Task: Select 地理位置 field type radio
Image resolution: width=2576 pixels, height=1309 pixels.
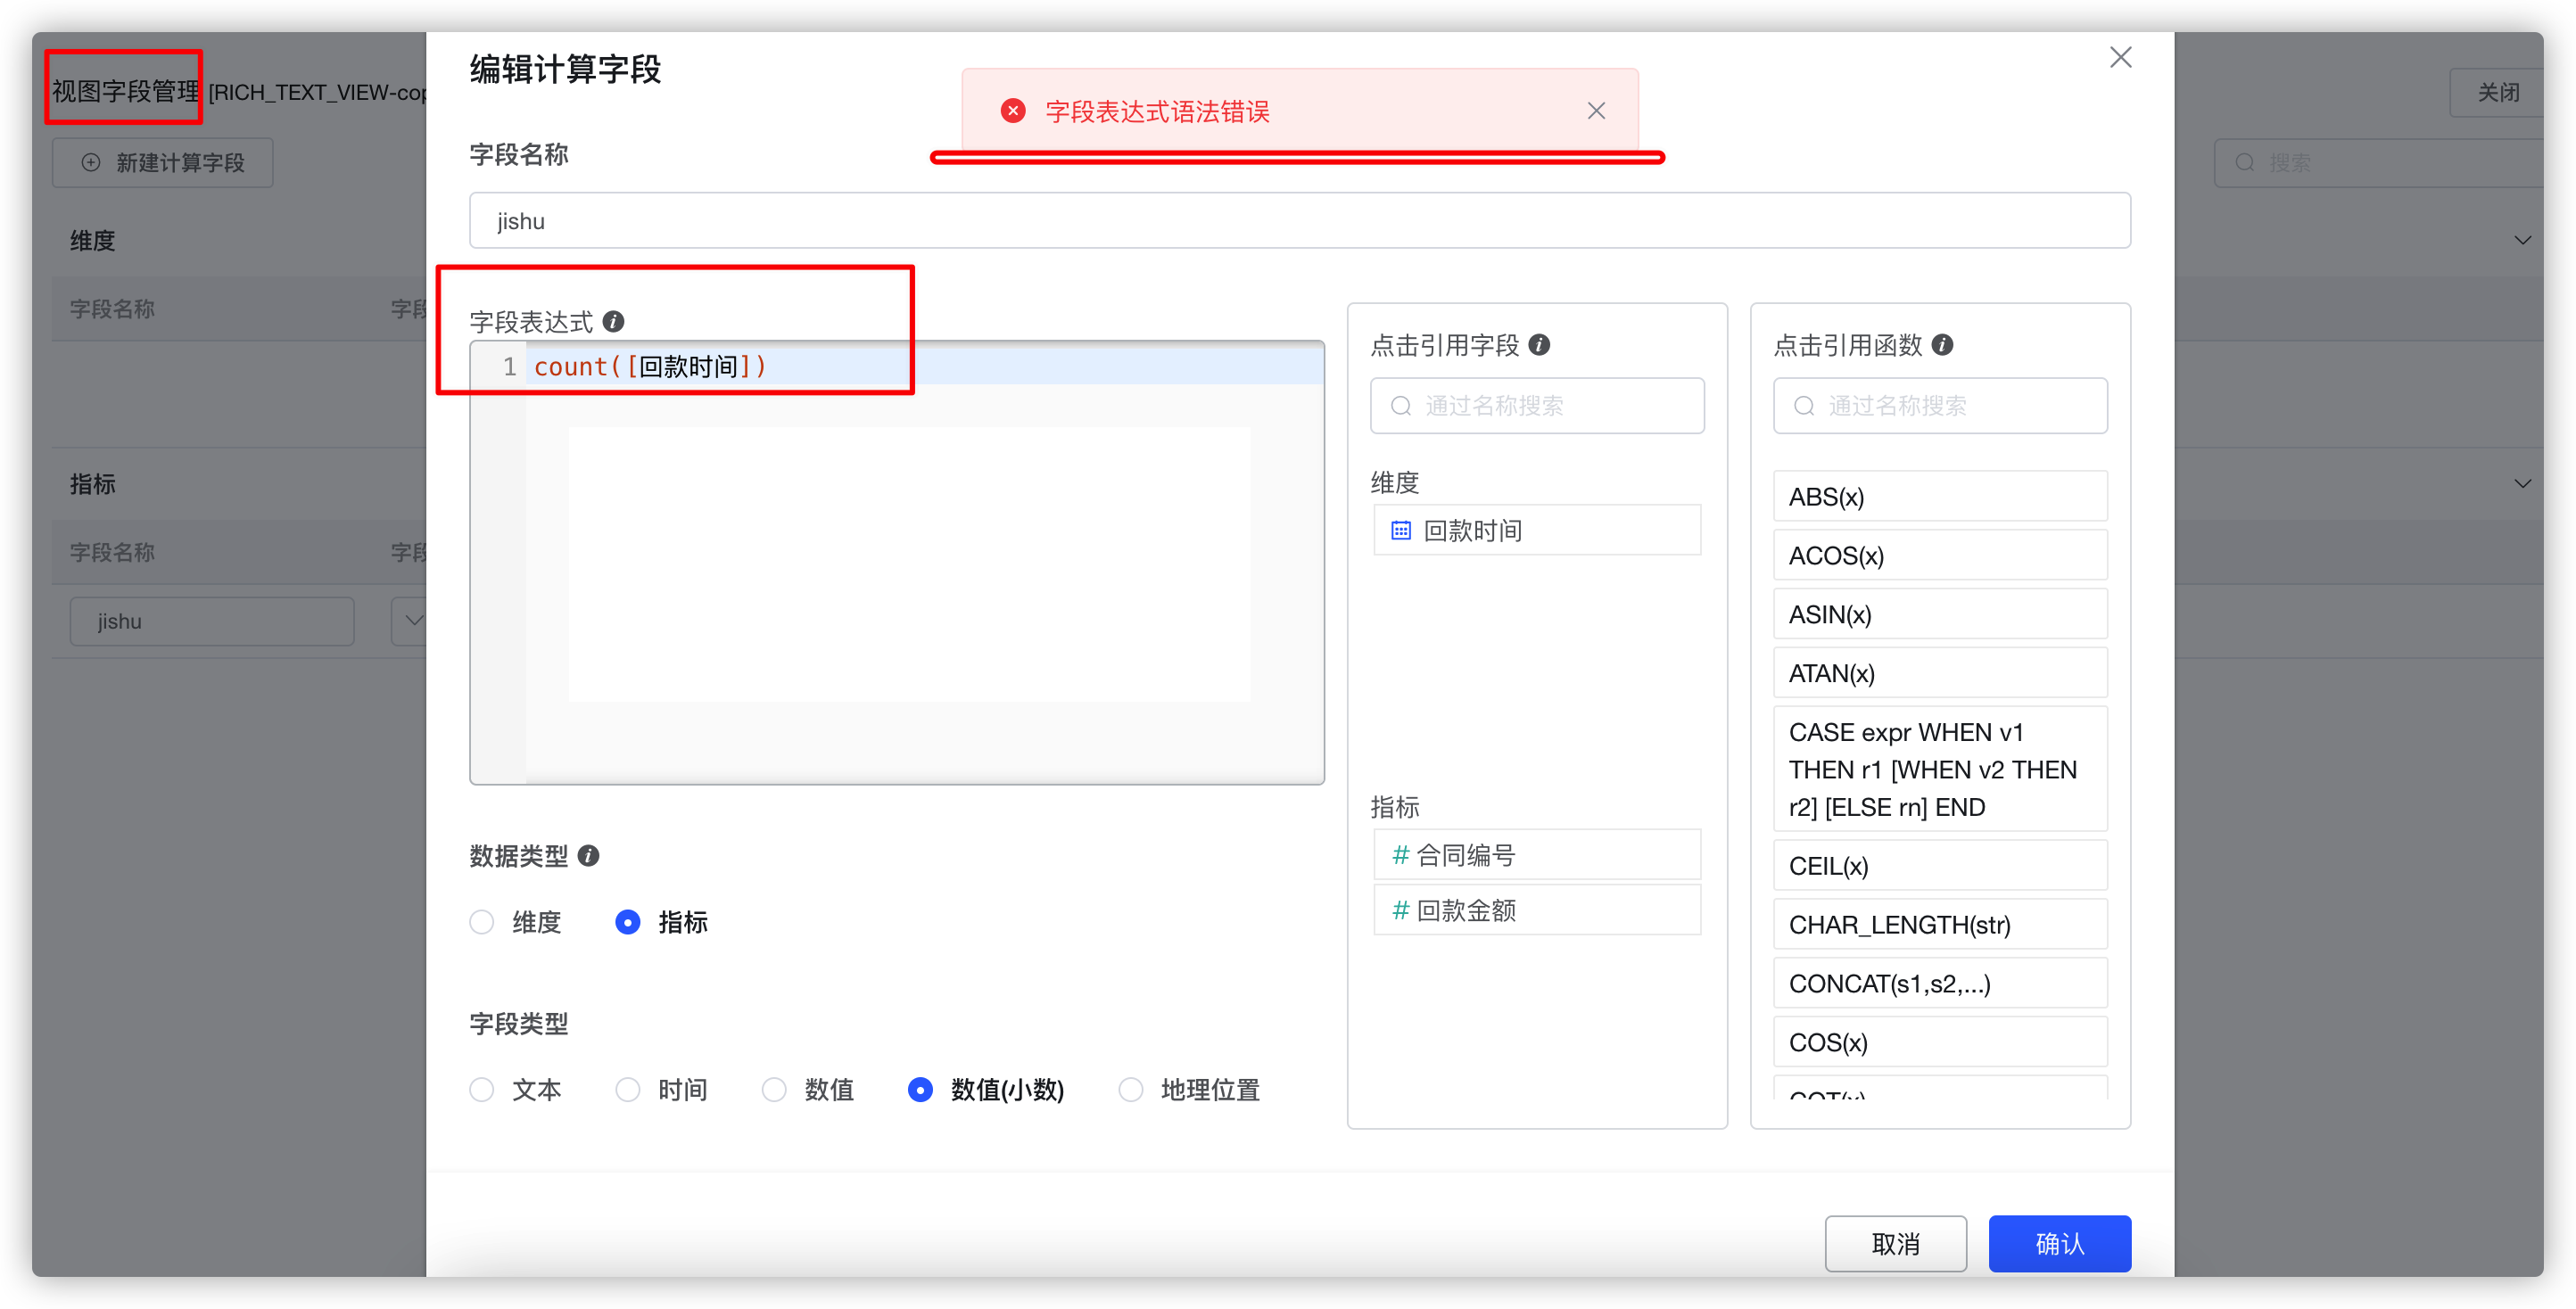Action: 1131,1090
